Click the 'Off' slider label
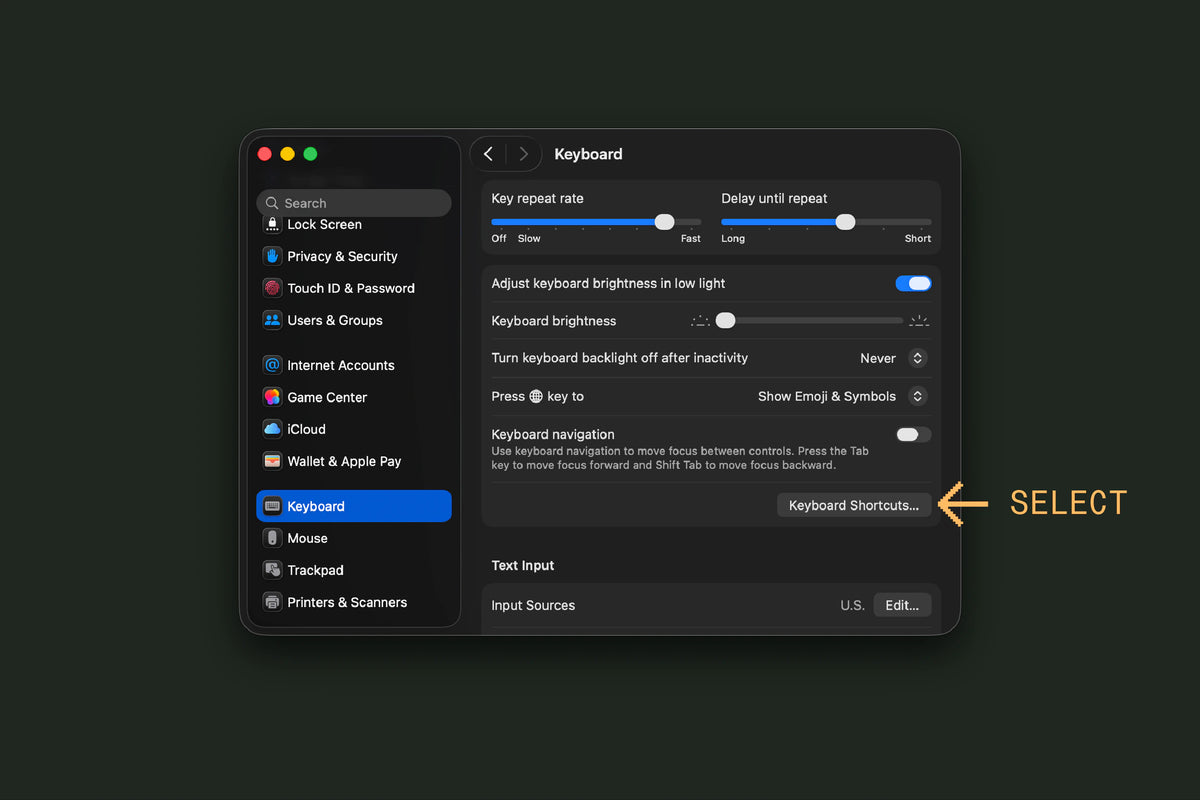This screenshot has height=800, width=1200. [499, 239]
